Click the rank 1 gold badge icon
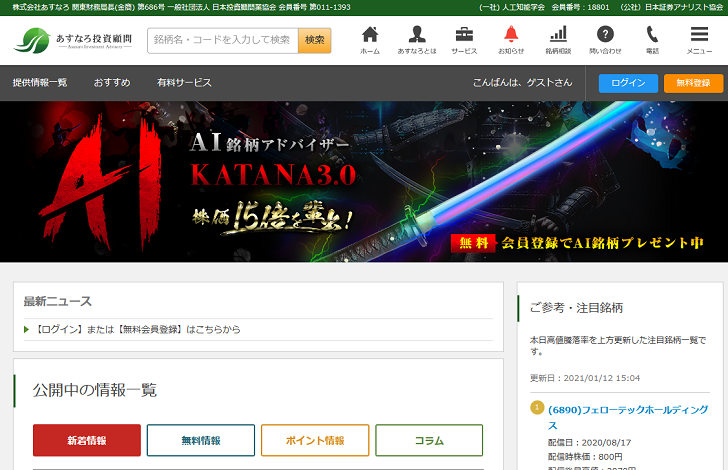This screenshot has width=728, height=470. (x=537, y=407)
